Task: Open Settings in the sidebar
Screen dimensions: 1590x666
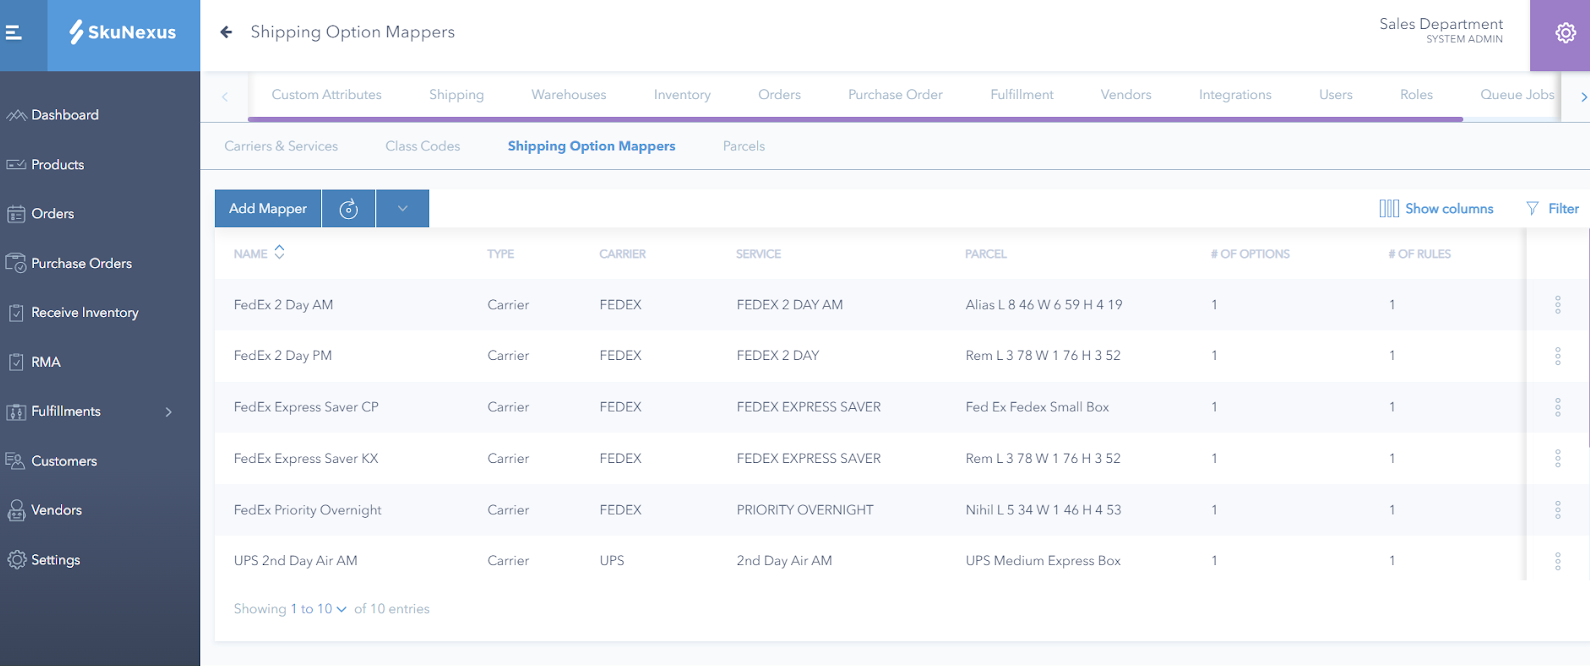Action: pyautogui.click(x=55, y=560)
